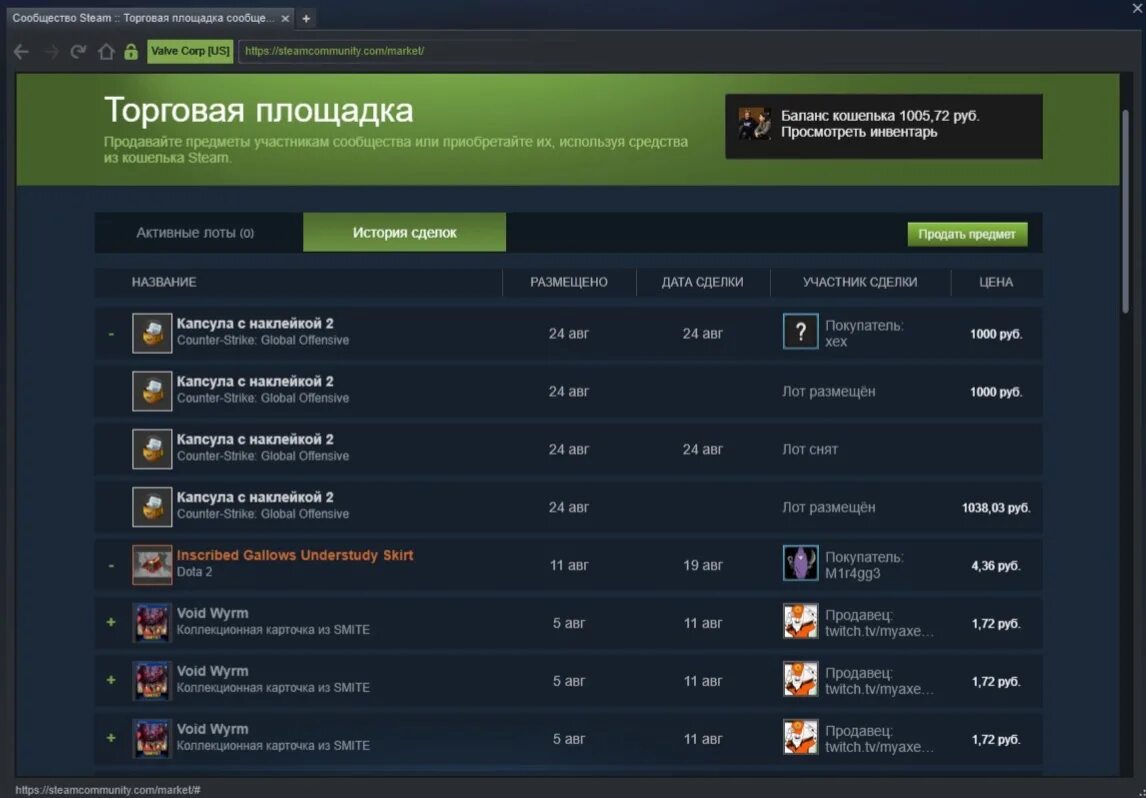1146x798 pixels.
Task: Click Продать предмет button
Action: click(x=967, y=234)
